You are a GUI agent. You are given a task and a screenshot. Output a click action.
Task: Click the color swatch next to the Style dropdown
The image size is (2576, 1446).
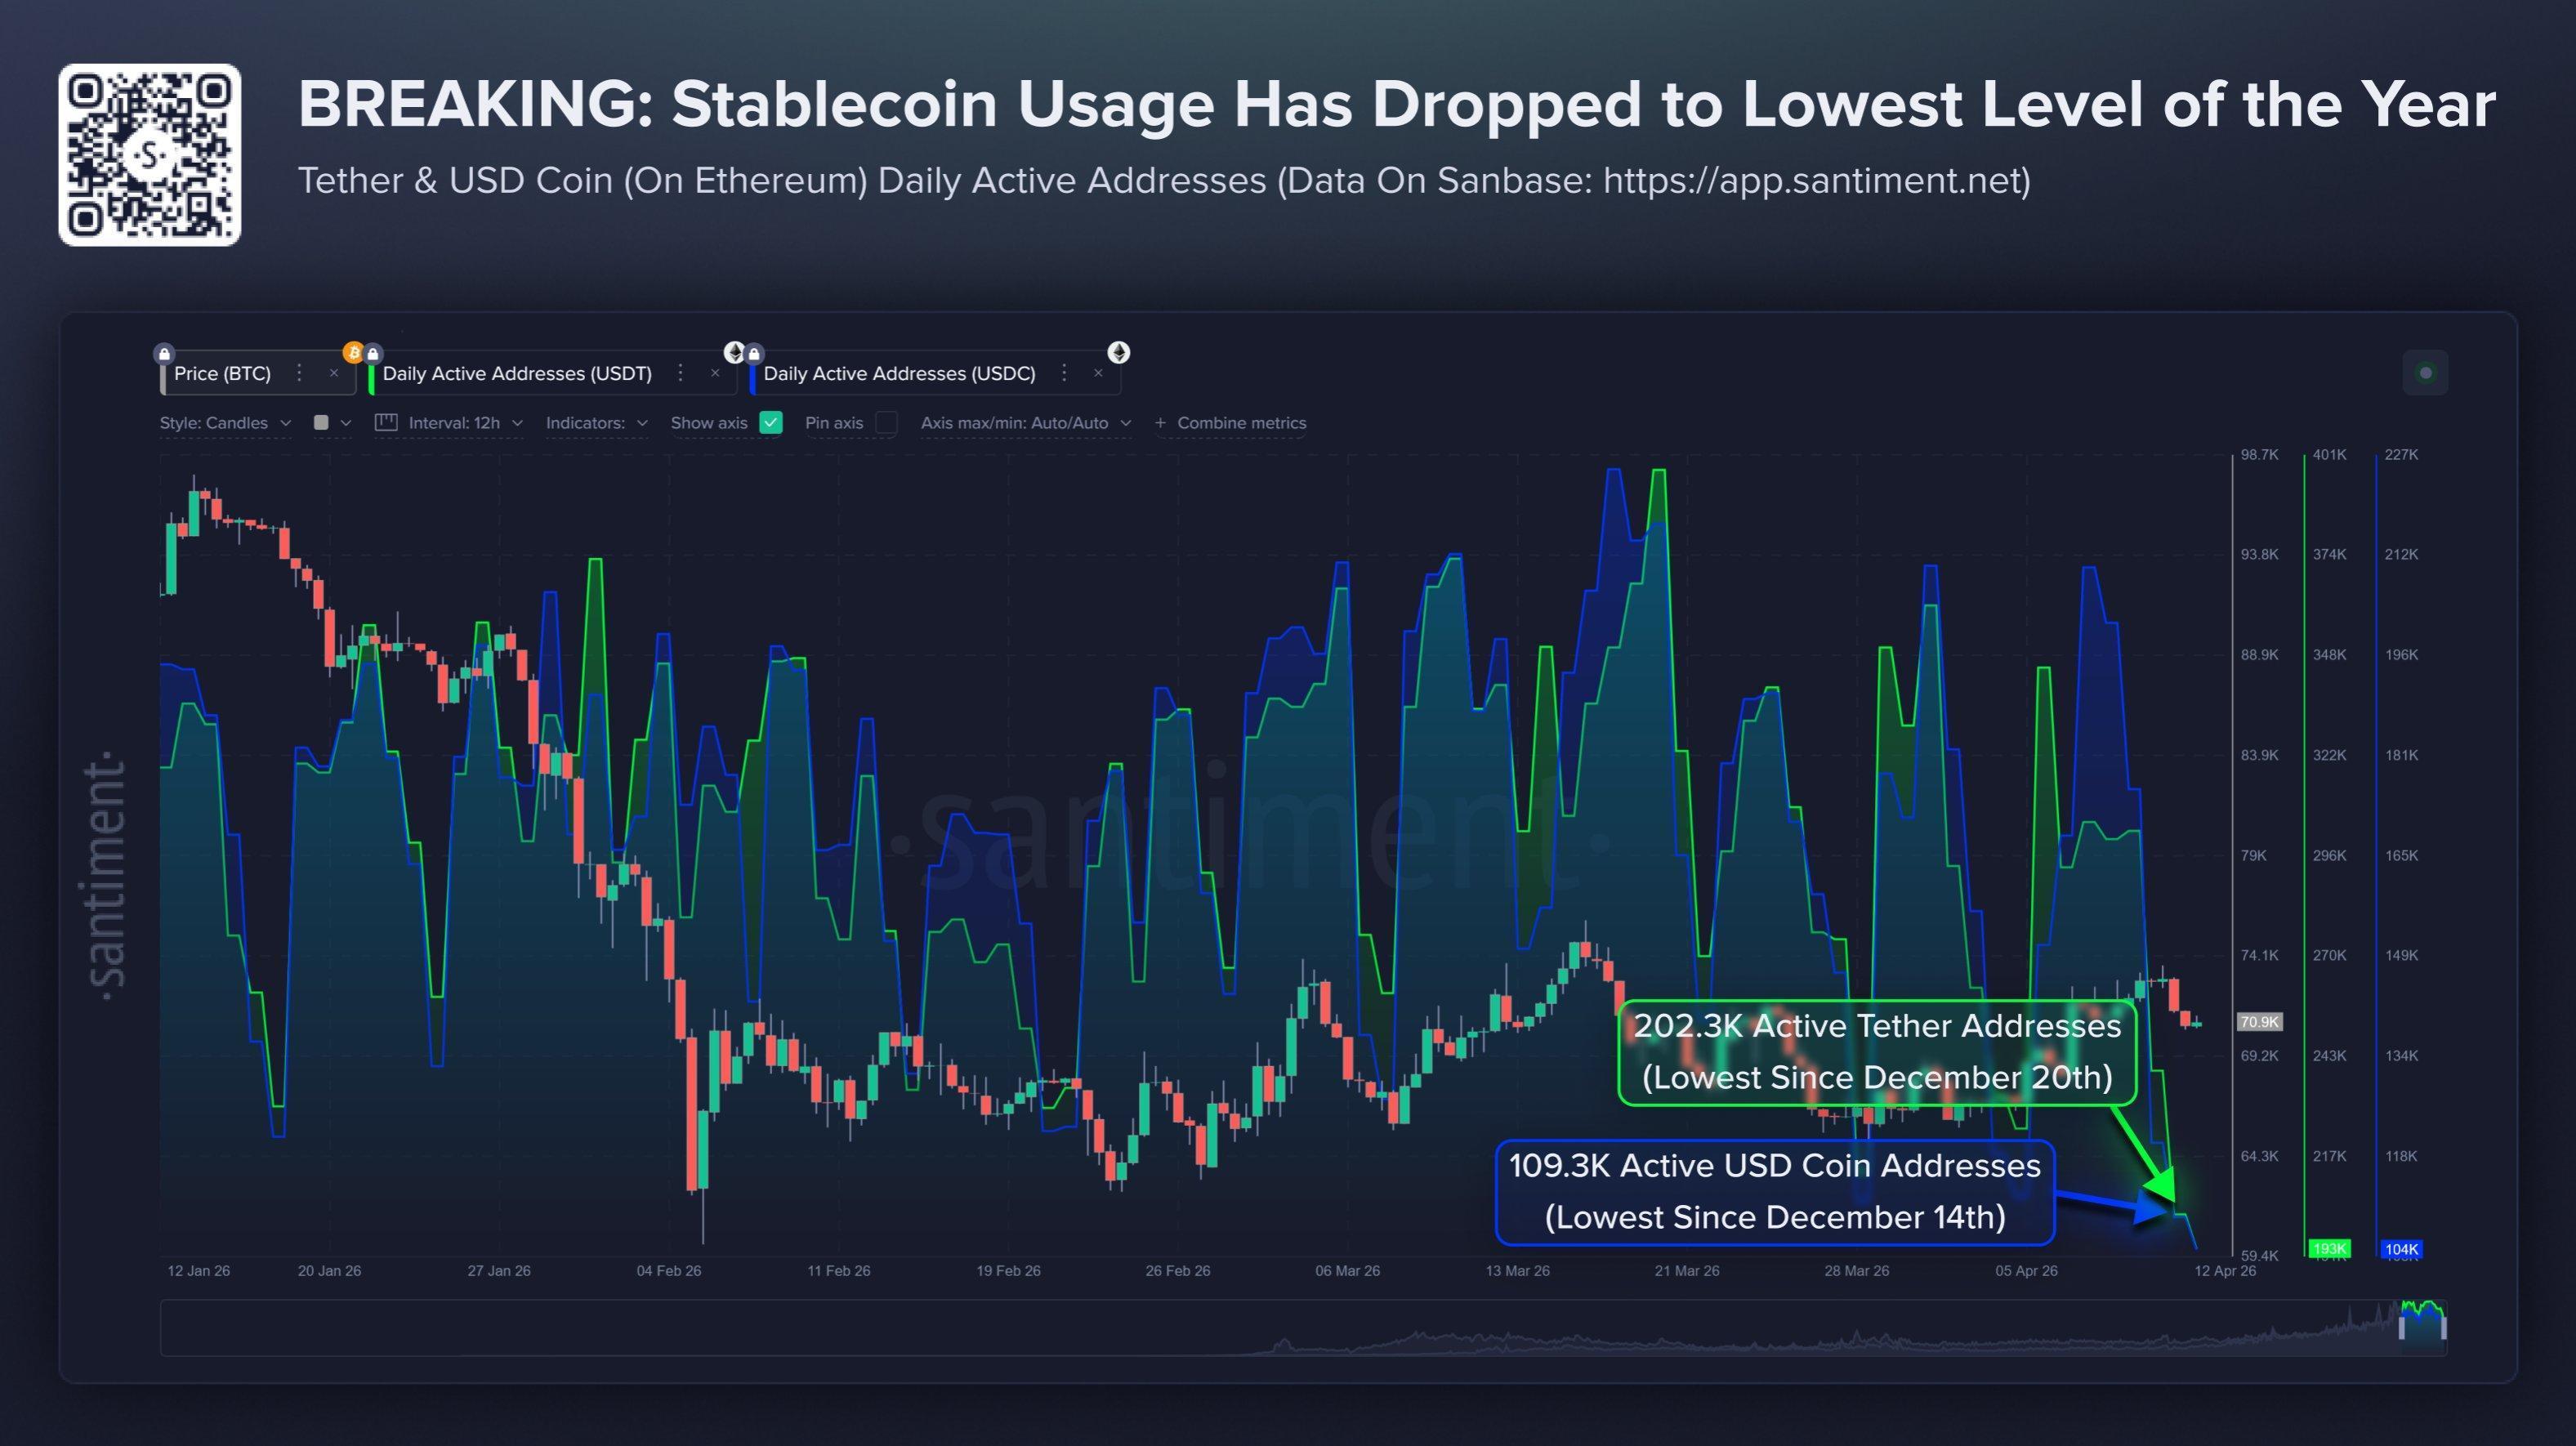pos(321,422)
